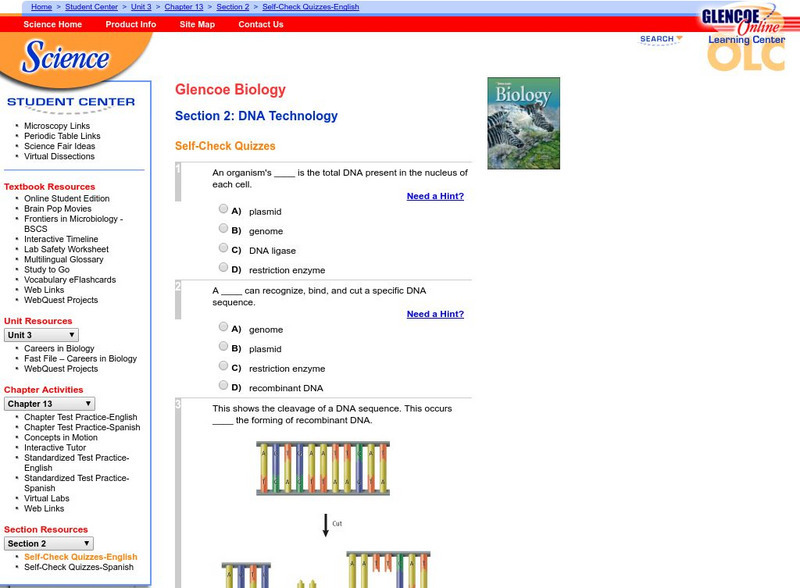Image resolution: width=800 pixels, height=588 pixels.
Task: Select answer D restriction enzyme for question 1
Action: coord(223,267)
